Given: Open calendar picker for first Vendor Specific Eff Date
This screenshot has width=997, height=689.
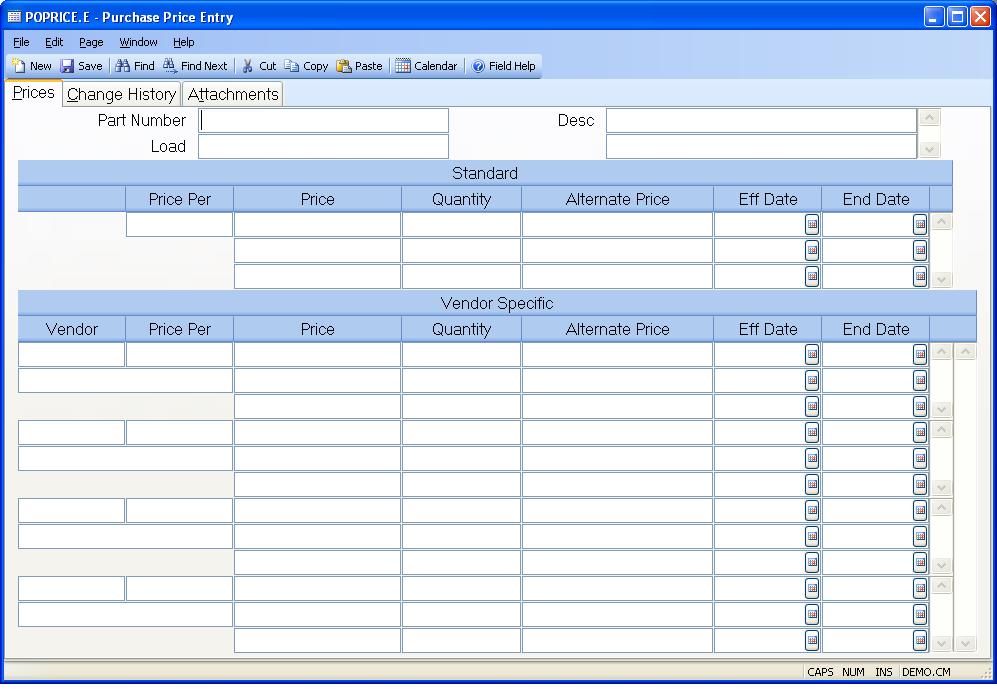Looking at the screenshot, I should pos(812,355).
